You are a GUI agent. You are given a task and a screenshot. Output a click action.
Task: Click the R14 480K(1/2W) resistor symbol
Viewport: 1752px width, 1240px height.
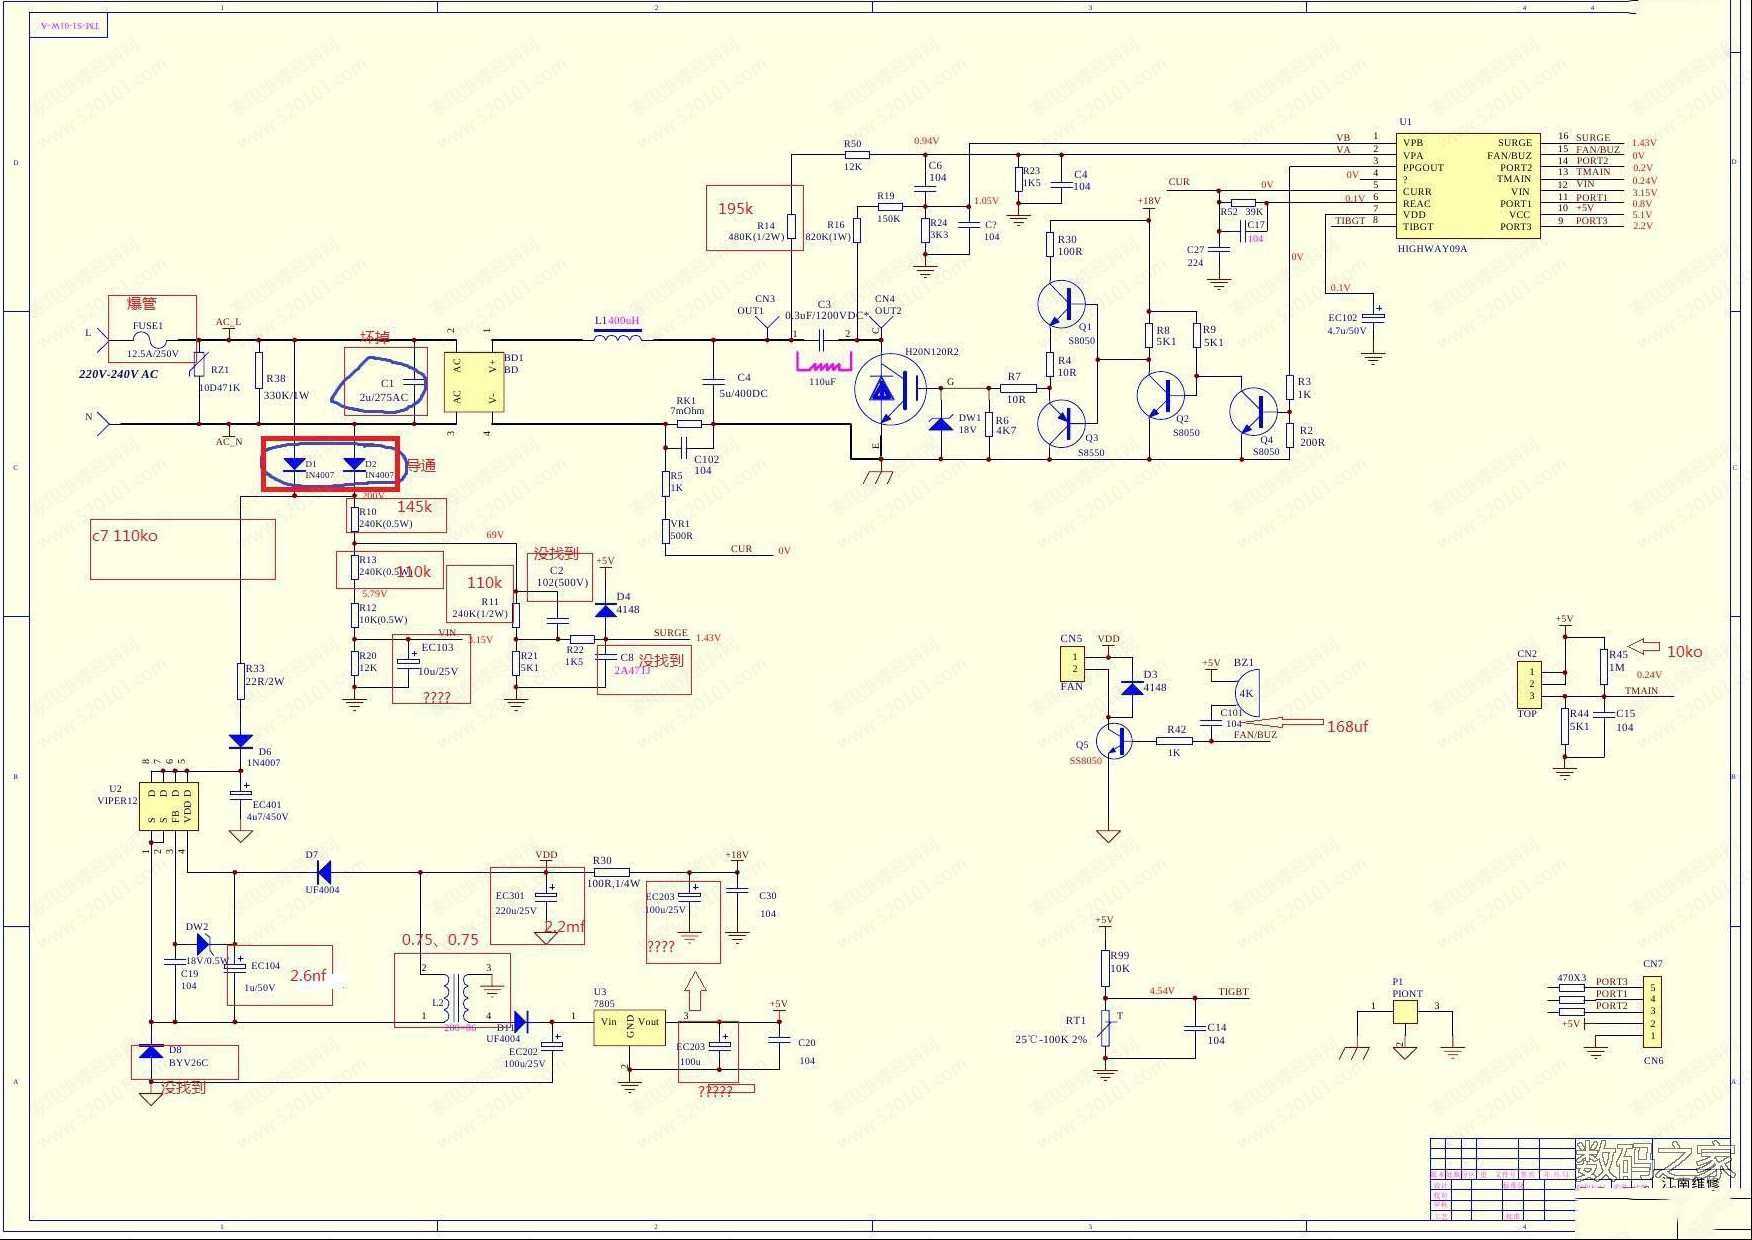pos(791,227)
